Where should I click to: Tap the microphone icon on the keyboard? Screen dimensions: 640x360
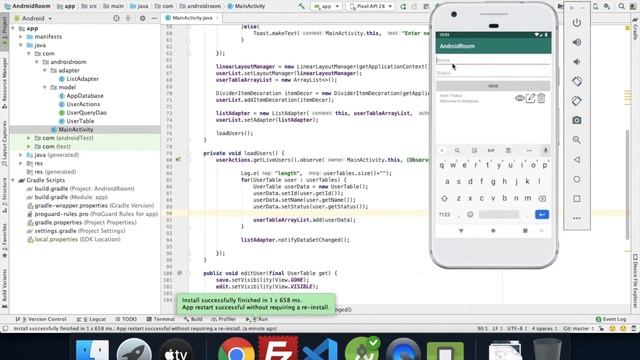[545, 150]
